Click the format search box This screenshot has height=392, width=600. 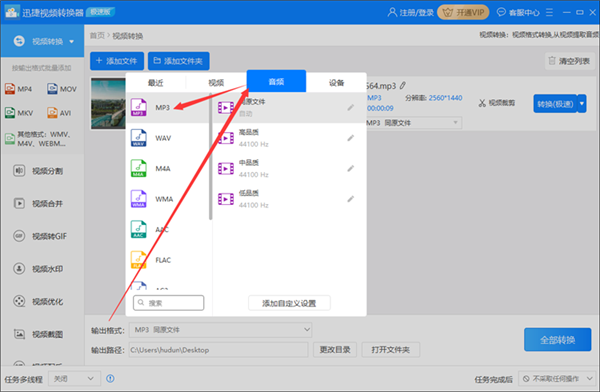click(169, 303)
